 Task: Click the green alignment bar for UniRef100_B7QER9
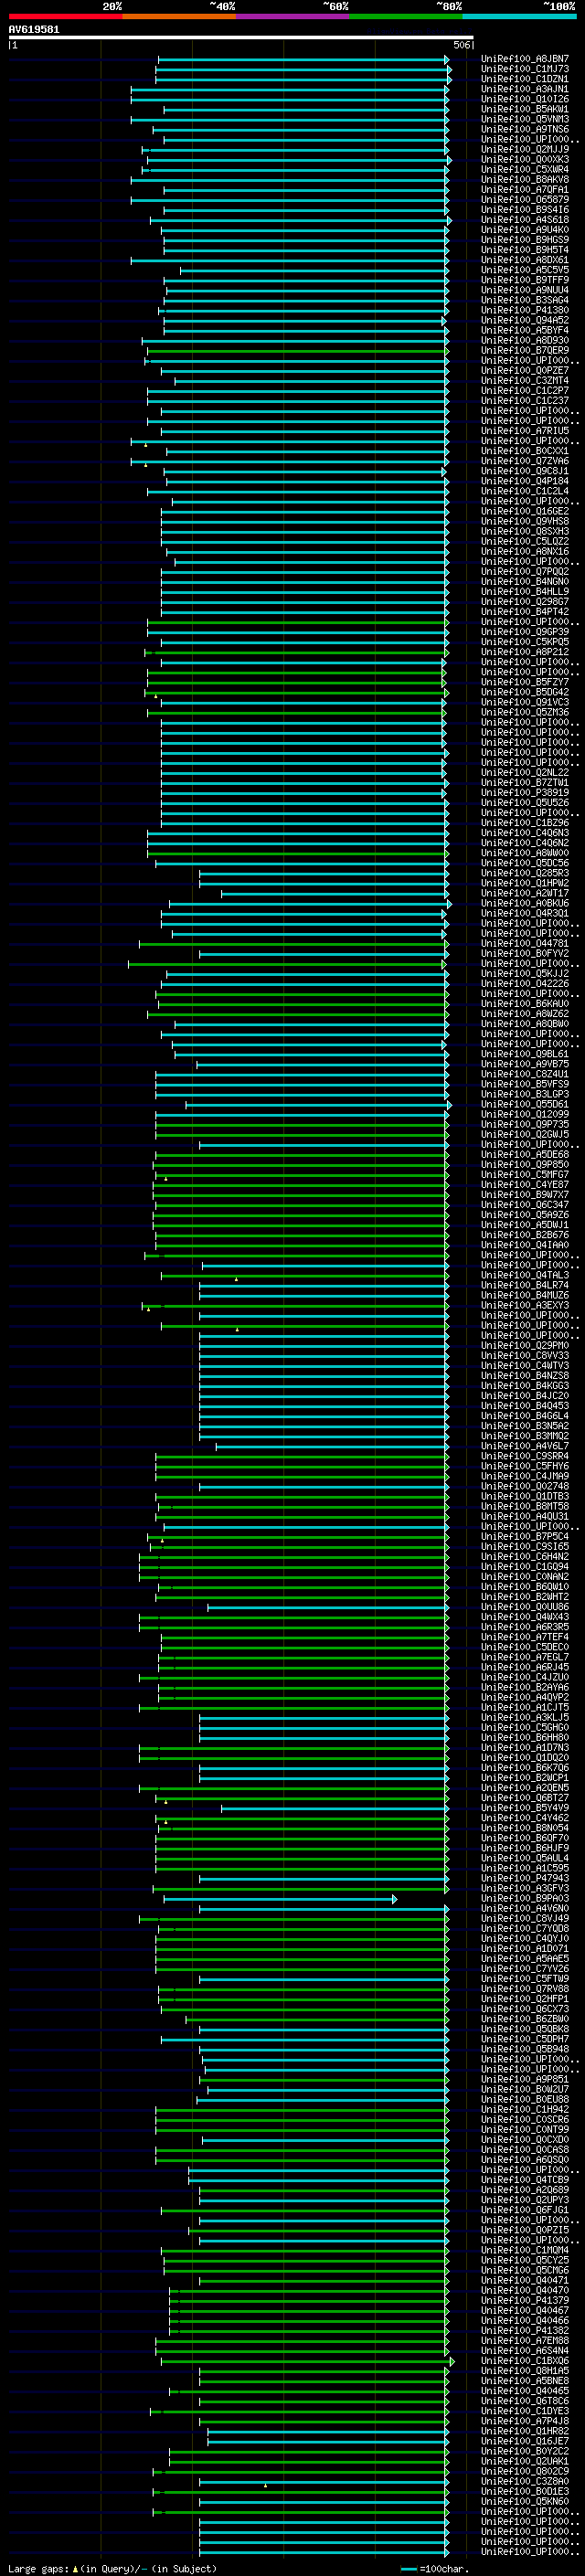pos(298,351)
